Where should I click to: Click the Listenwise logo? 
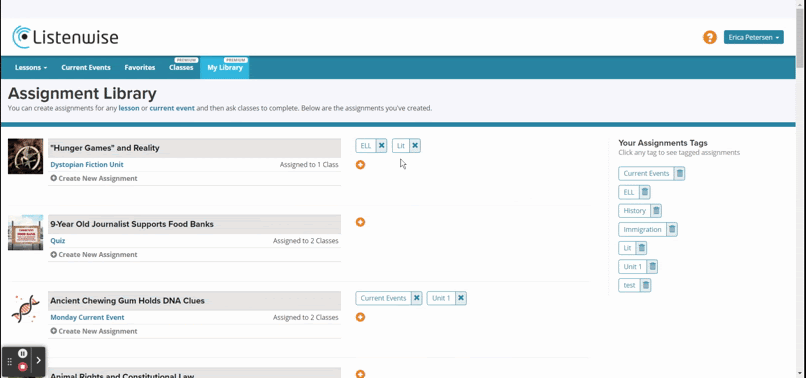point(65,37)
